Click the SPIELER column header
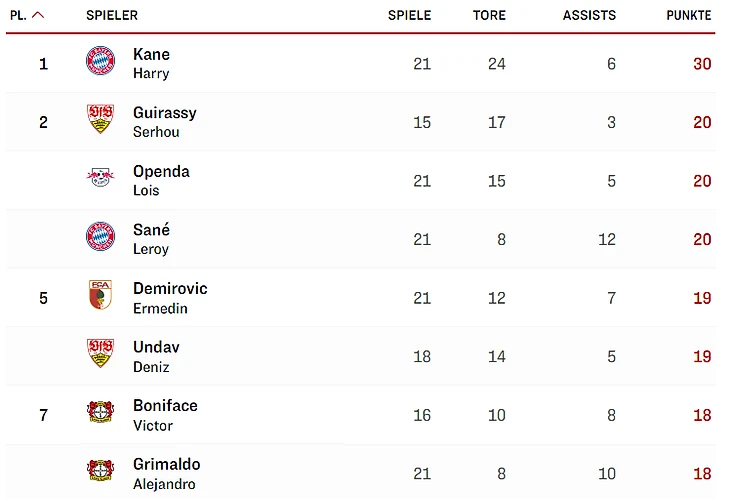Screen dimensions: 730x499 coord(112,15)
